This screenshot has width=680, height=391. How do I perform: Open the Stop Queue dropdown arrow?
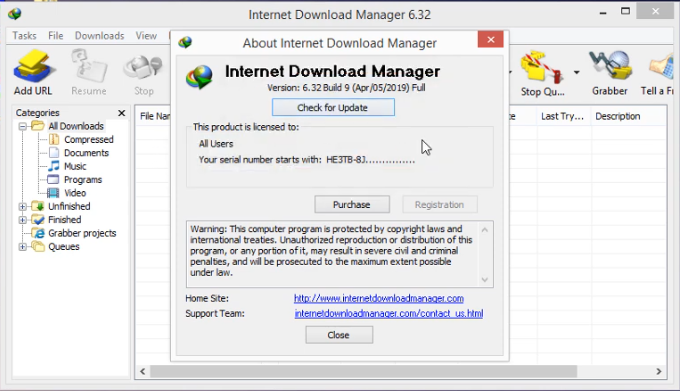tap(576, 72)
